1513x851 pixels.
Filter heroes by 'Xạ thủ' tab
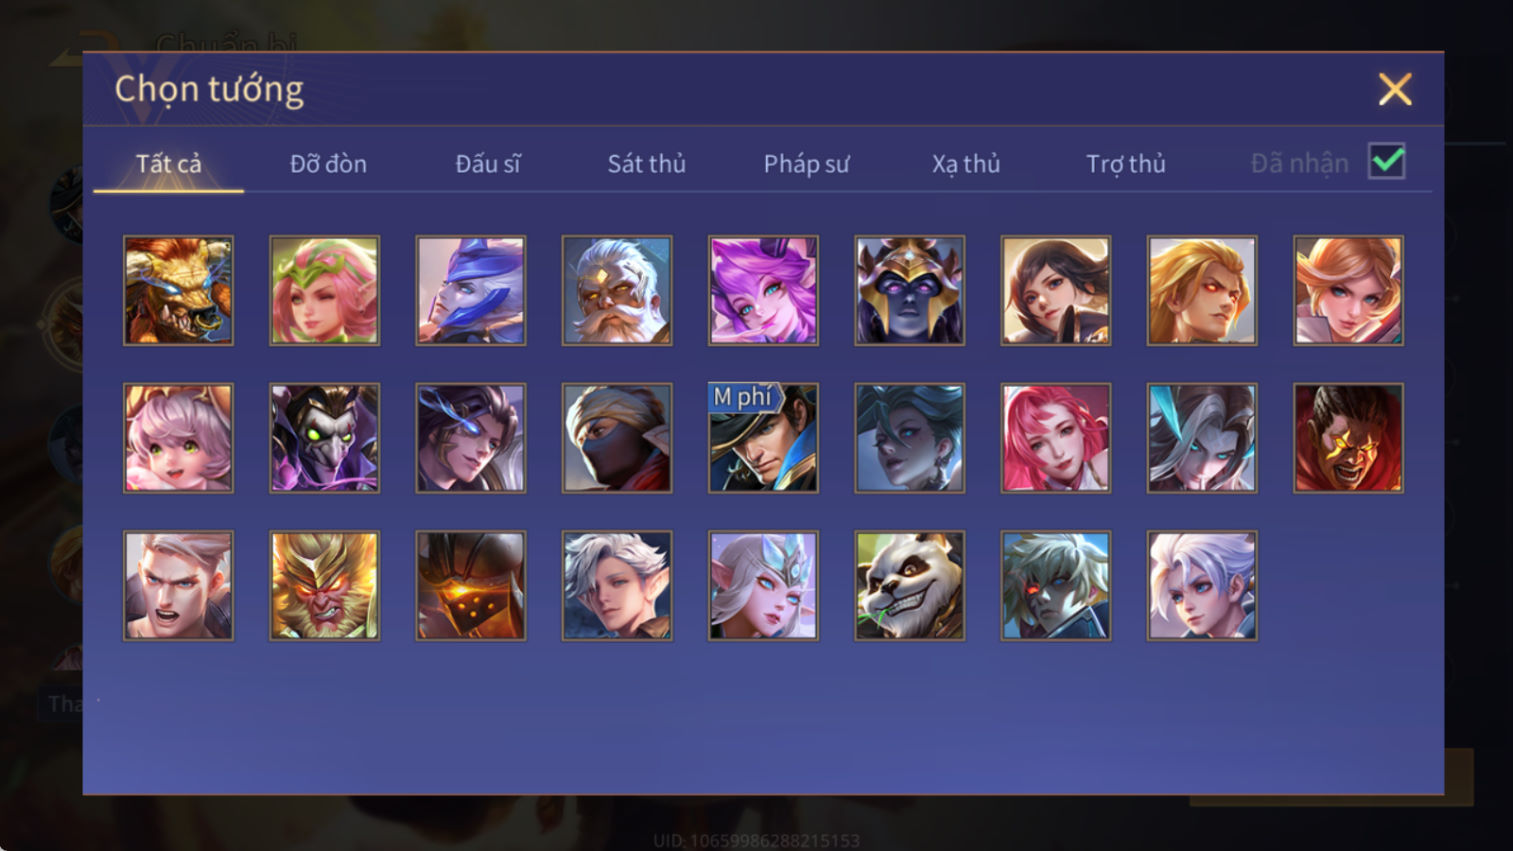(x=966, y=164)
